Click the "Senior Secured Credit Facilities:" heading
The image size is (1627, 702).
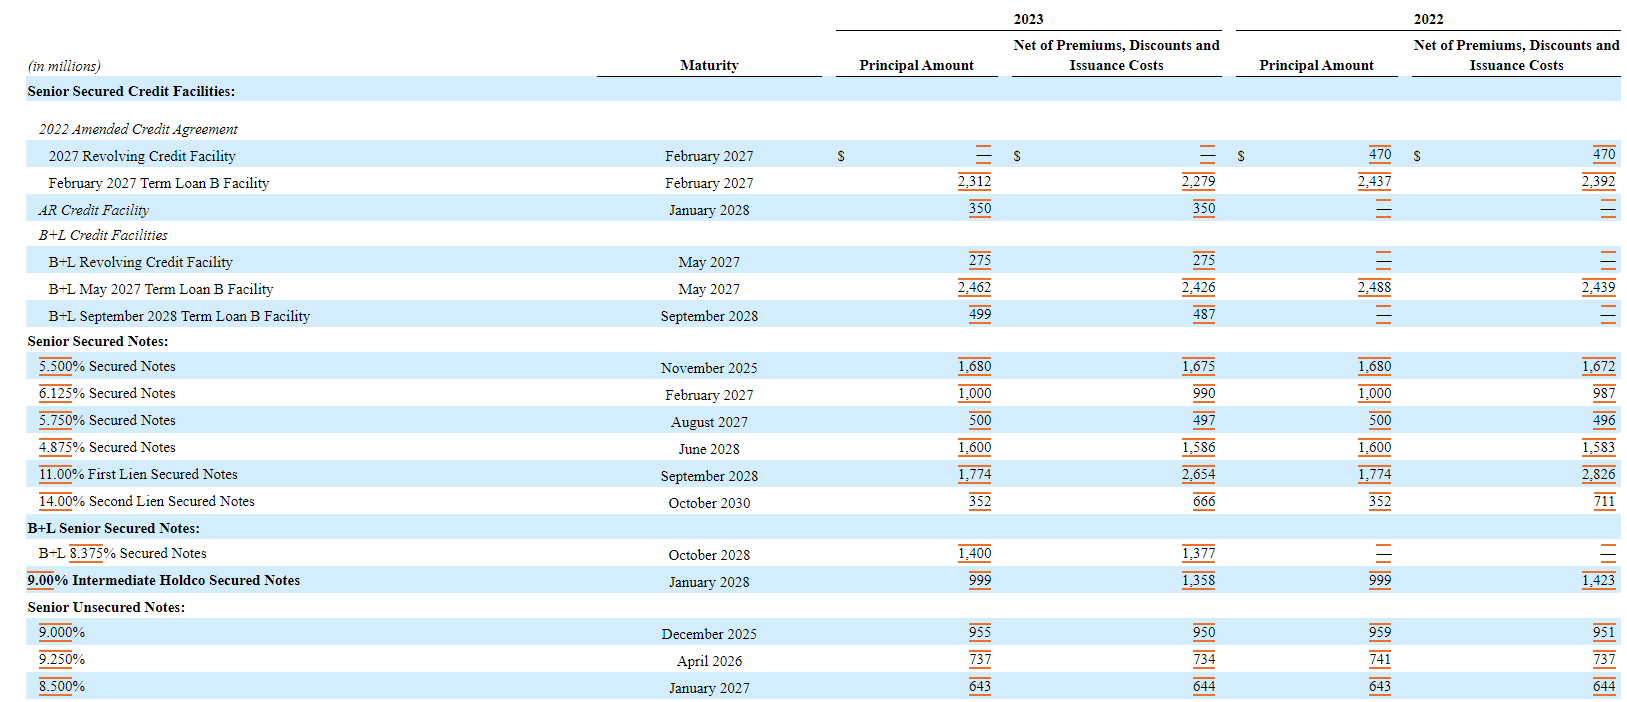click(131, 91)
